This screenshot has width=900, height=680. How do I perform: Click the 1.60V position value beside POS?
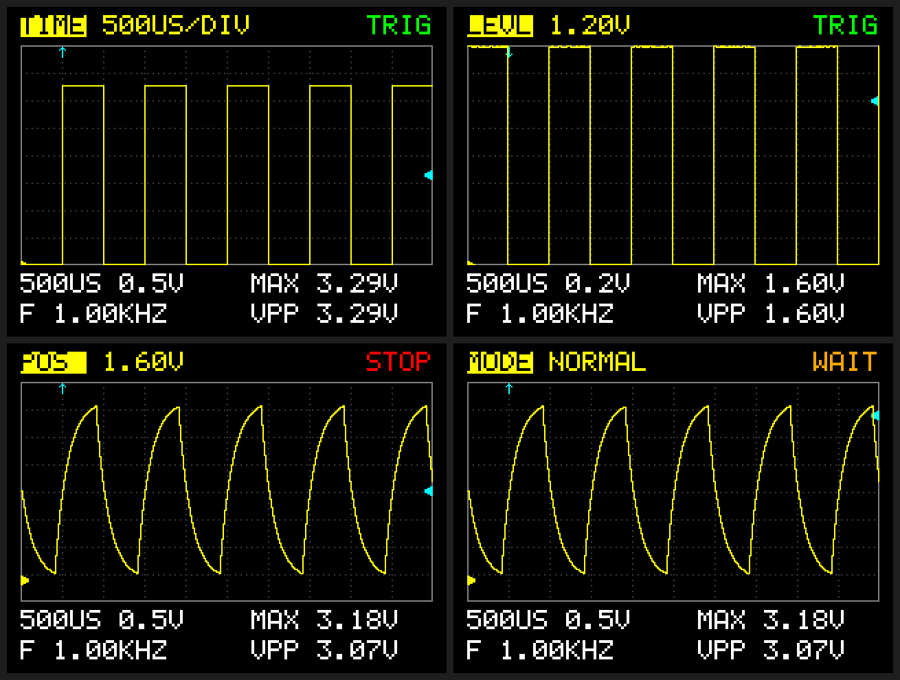[143, 362]
